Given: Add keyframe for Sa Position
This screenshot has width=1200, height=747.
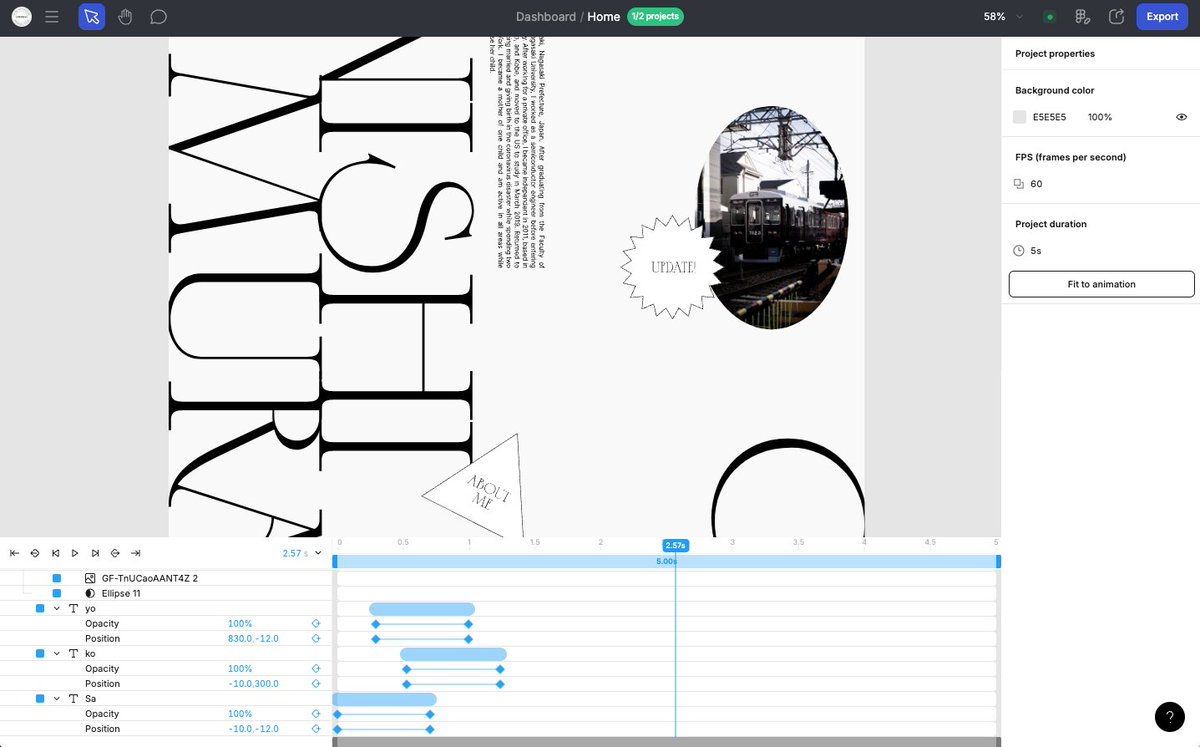Looking at the screenshot, I should pos(316,728).
